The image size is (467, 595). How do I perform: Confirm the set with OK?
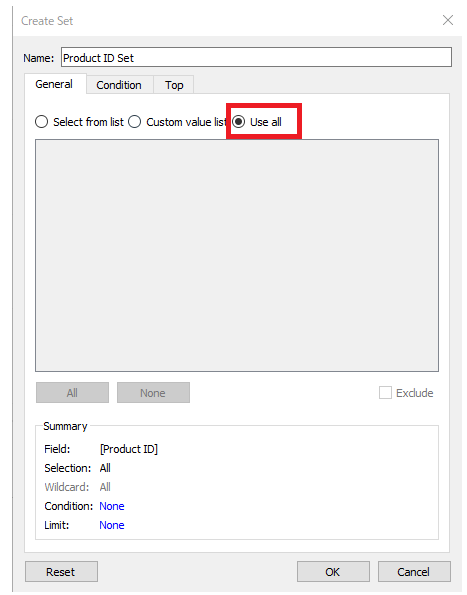(333, 572)
